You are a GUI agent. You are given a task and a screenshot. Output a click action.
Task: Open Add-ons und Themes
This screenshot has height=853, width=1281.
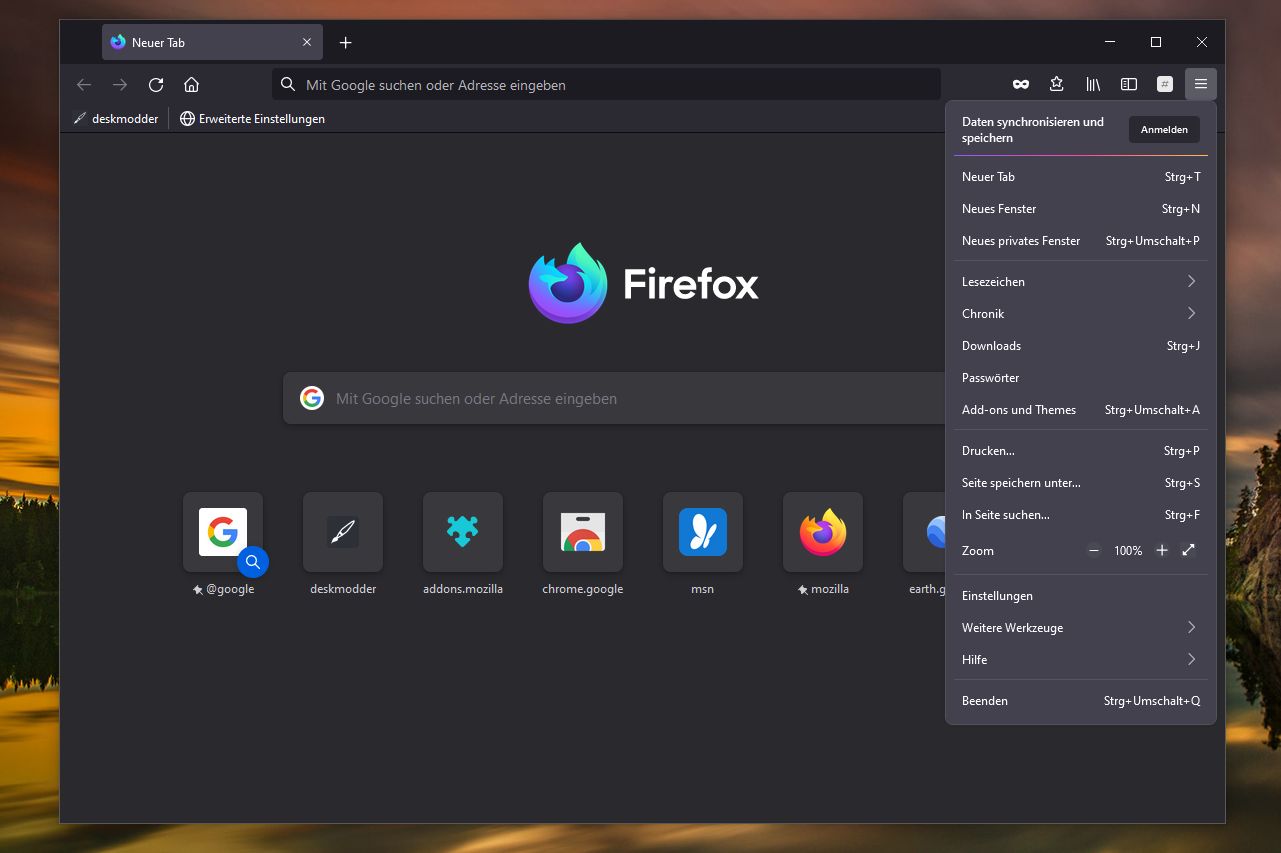click(1081, 410)
